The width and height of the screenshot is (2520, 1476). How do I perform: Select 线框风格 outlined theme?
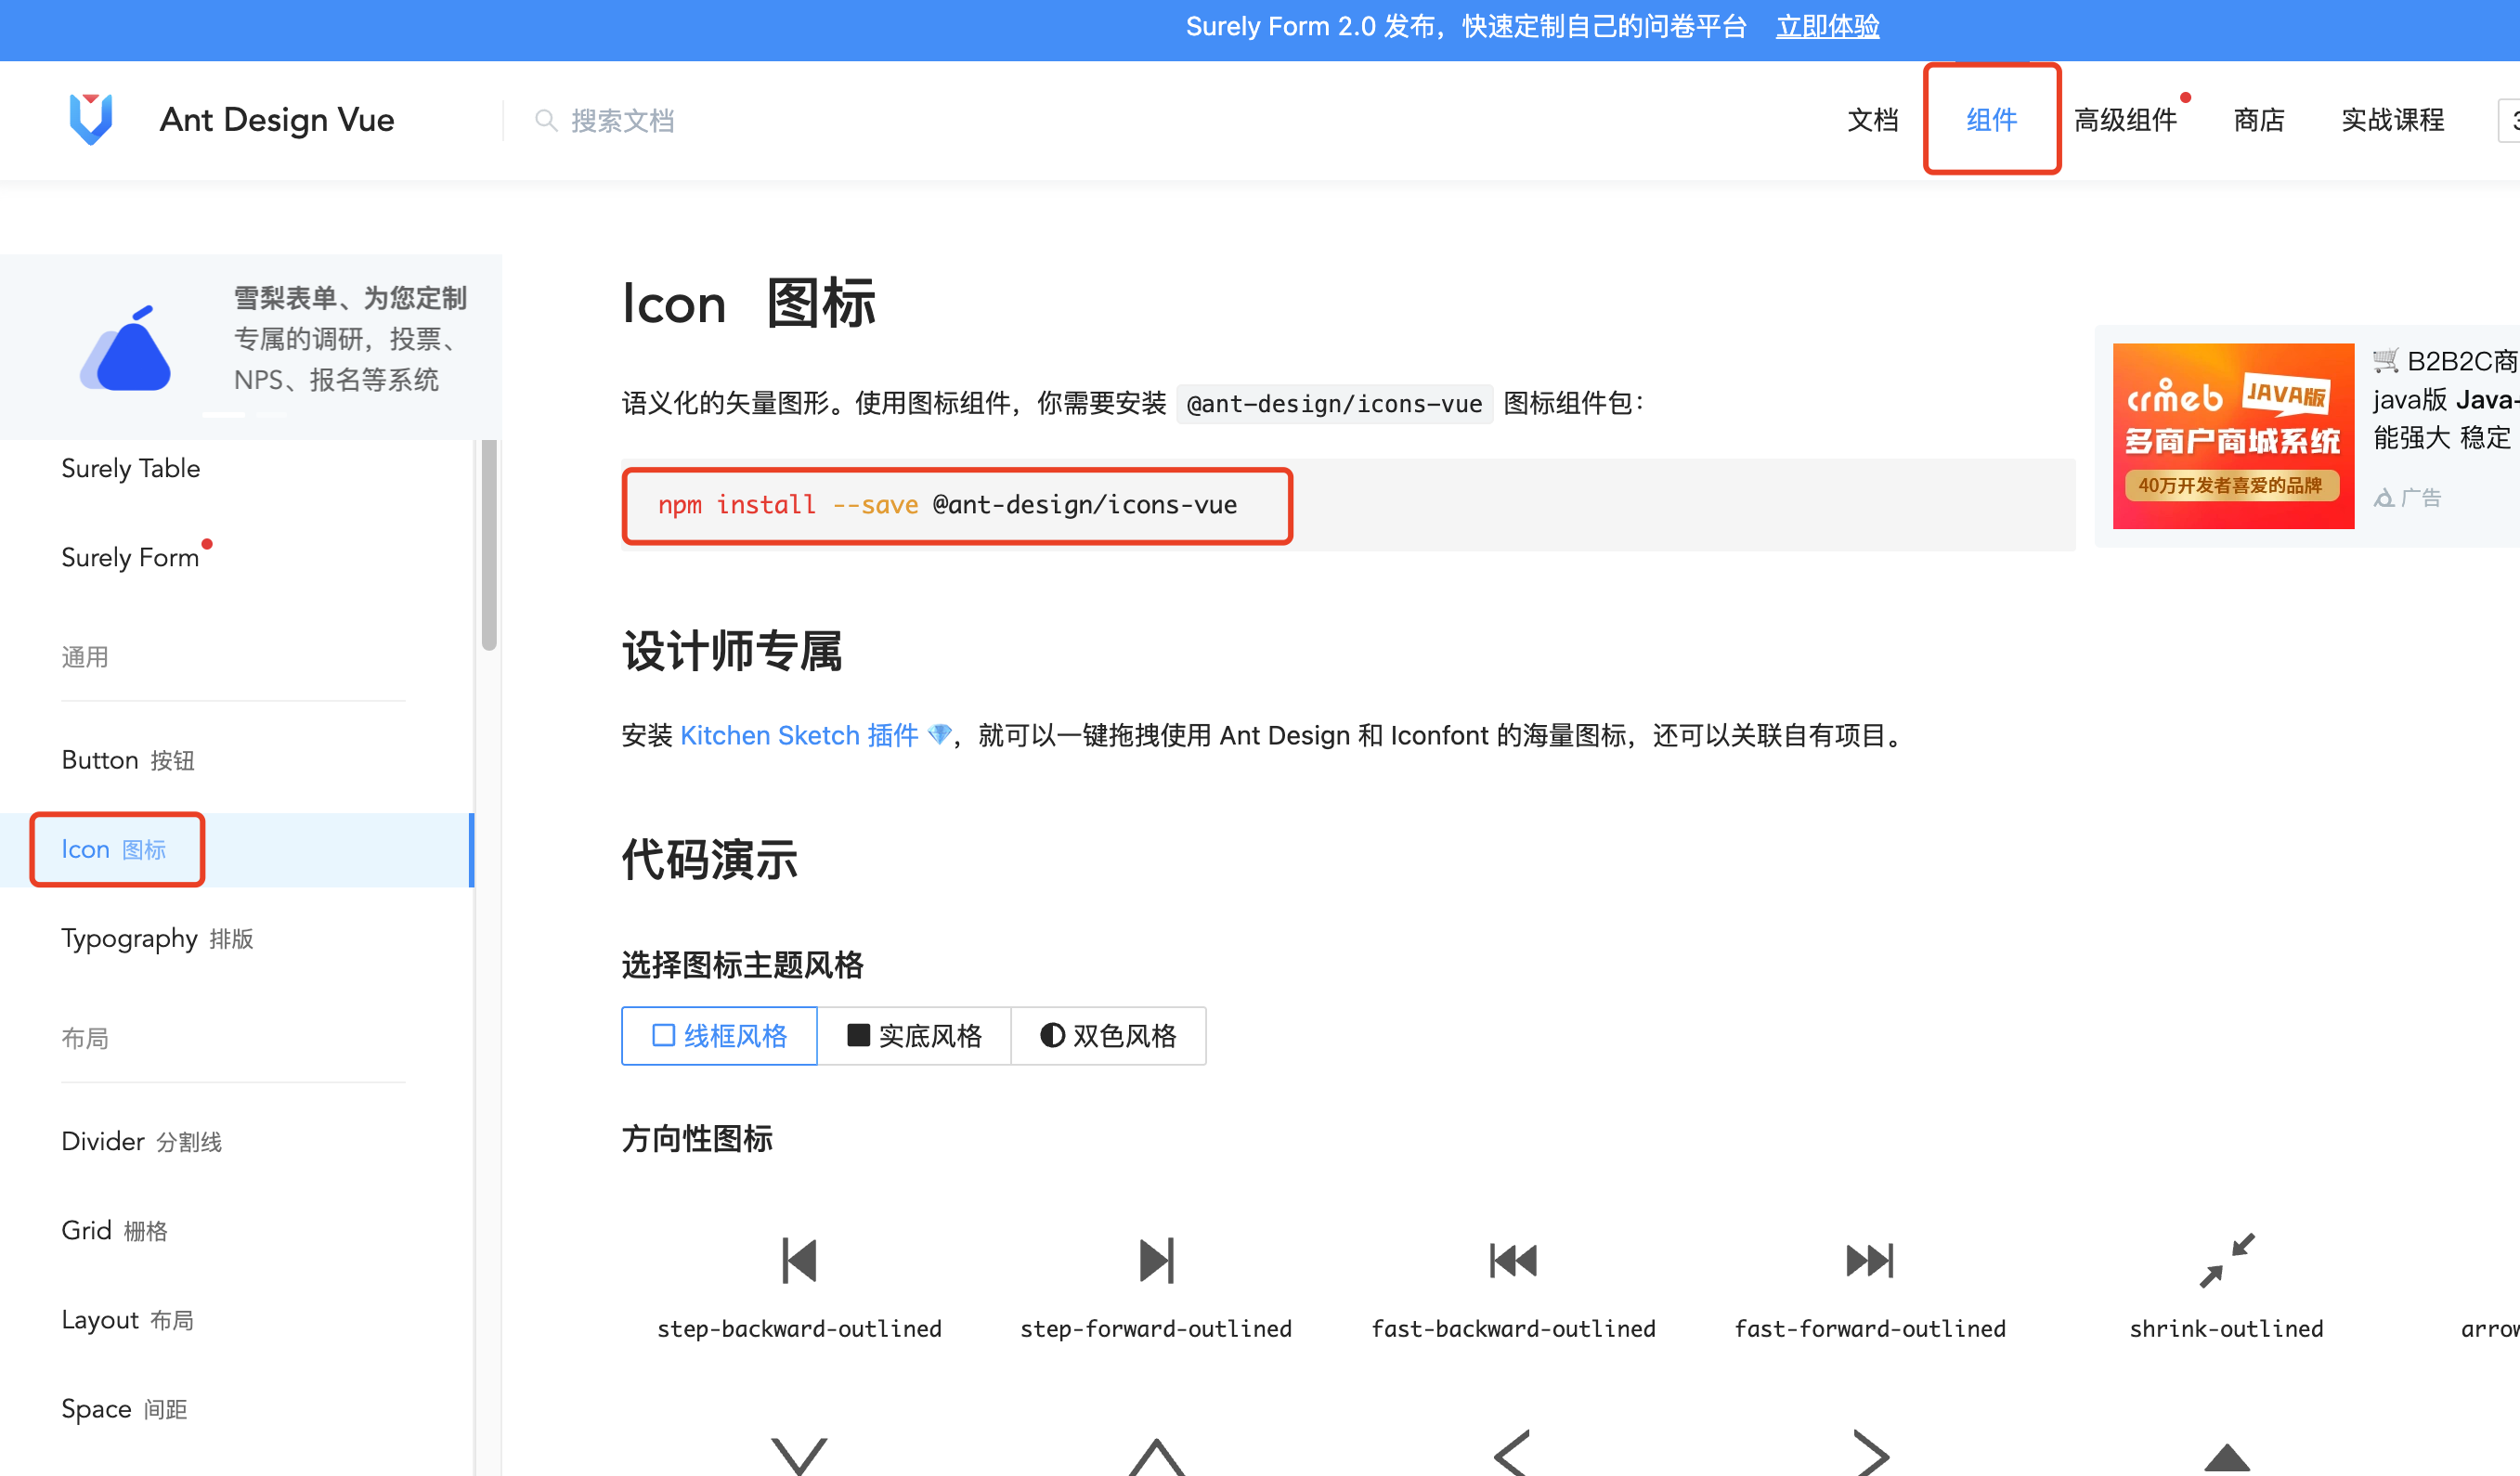tap(719, 1036)
